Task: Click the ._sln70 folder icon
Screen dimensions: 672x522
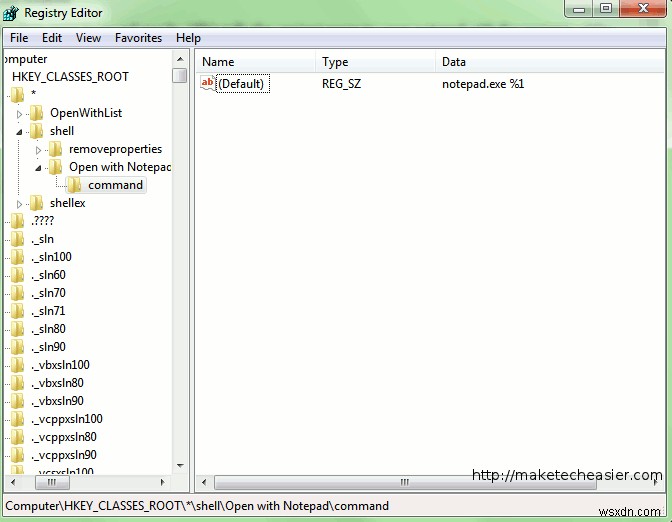Action: pyautogui.click(x=17, y=293)
